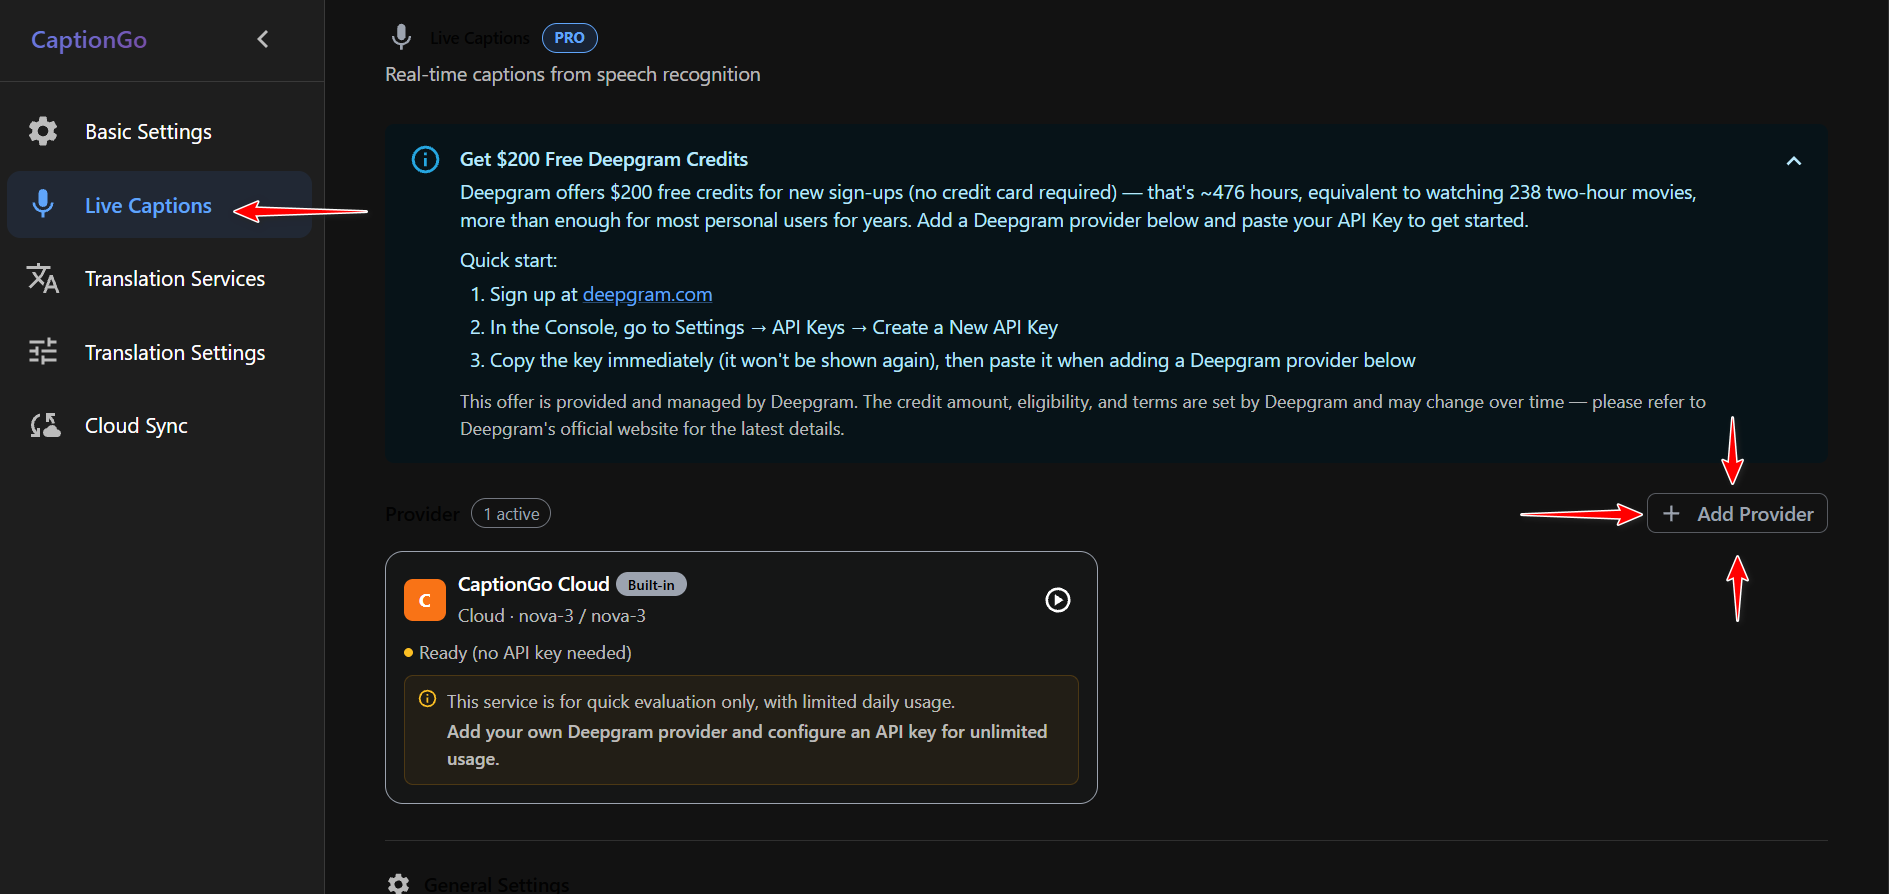Click 'Real-time captions from speech recognition' subtitle

tap(573, 74)
